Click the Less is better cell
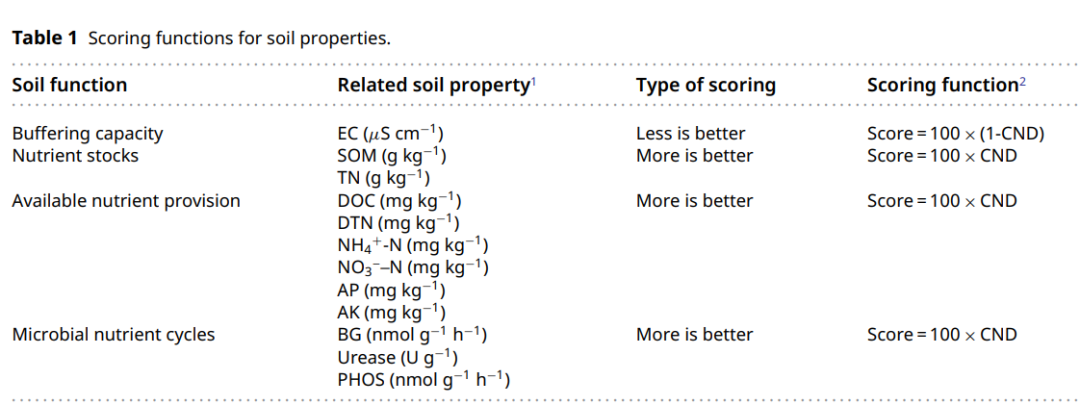The image size is (1080, 405). pyautogui.click(x=691, y=134)
